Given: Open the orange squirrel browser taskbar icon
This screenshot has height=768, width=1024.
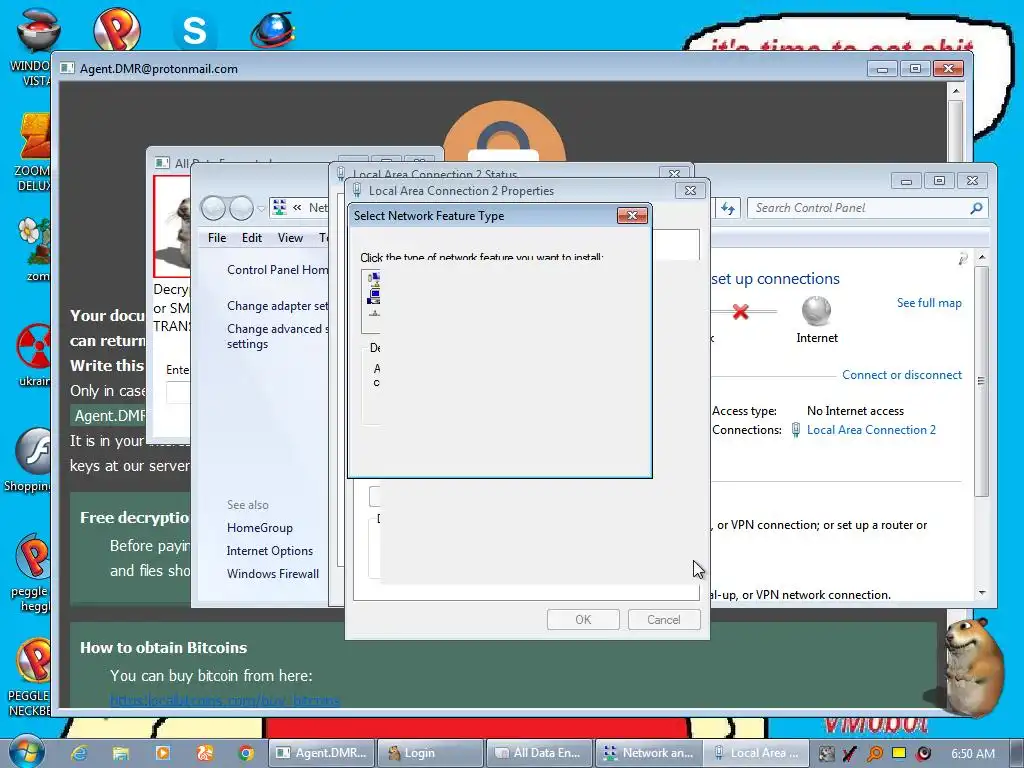Looking at the screenshot, I should (204, 753).
